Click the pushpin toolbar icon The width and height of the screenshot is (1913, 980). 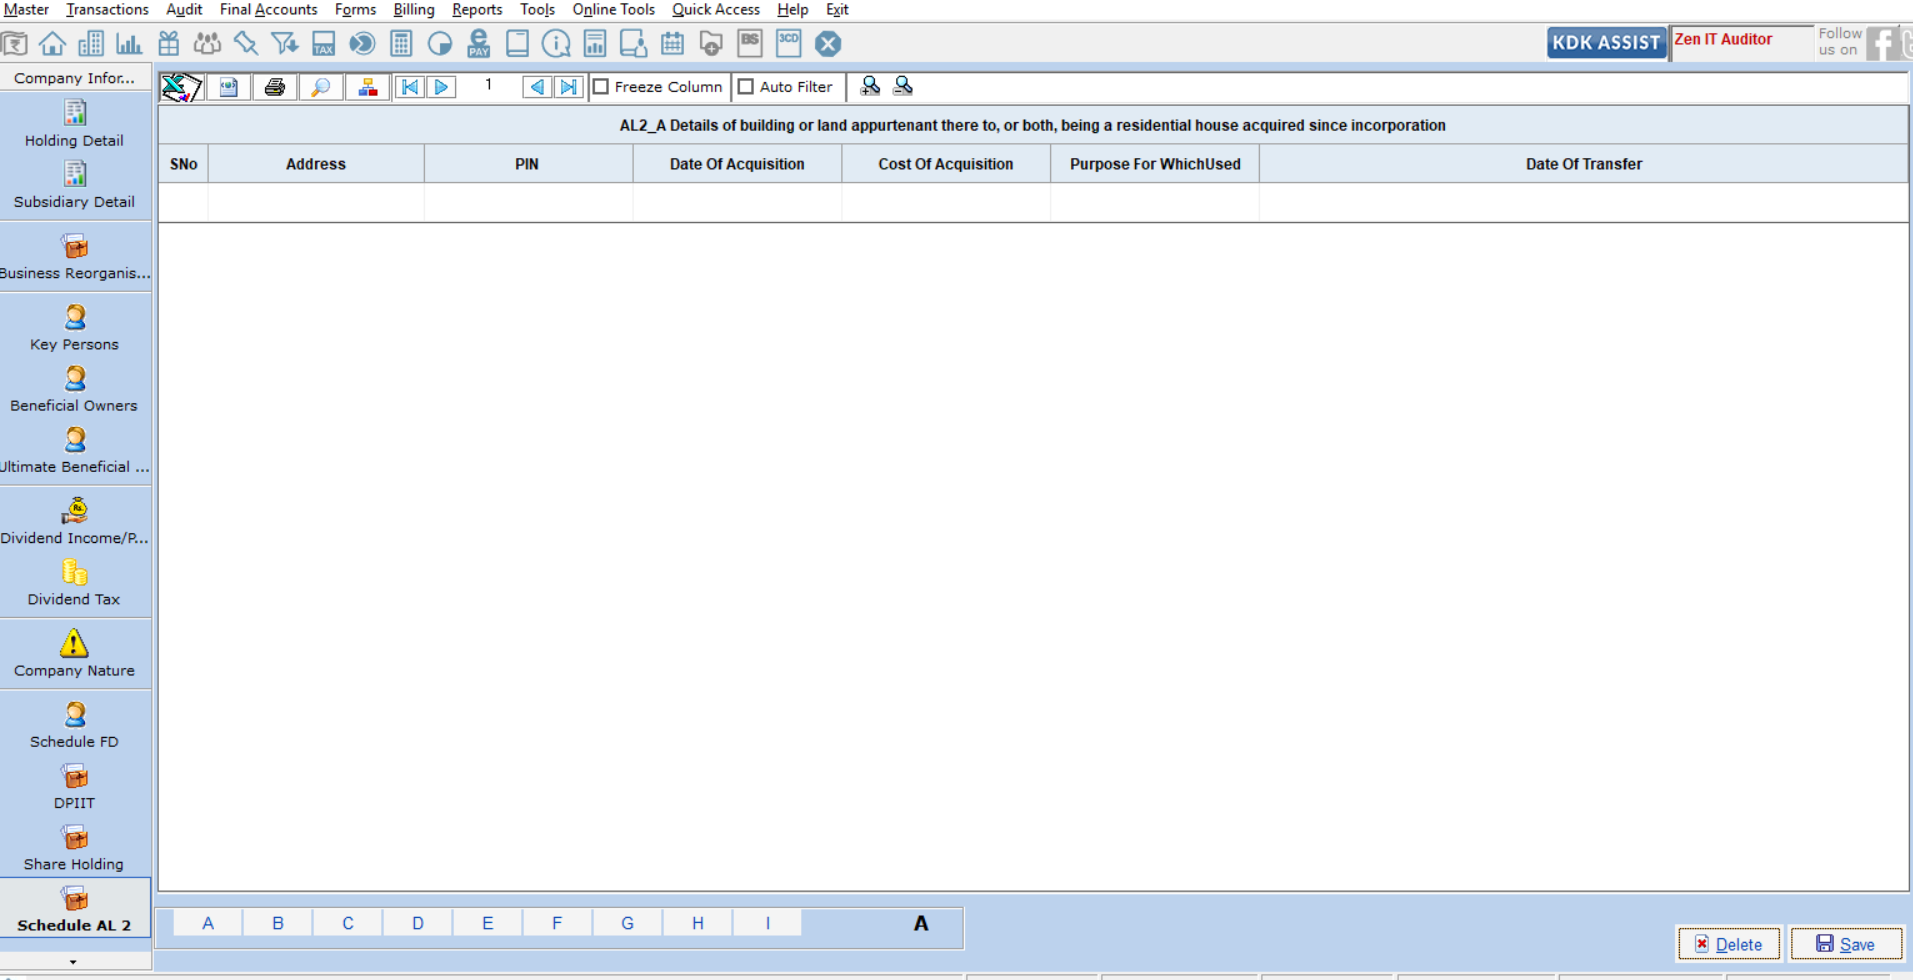pos(246,43)
